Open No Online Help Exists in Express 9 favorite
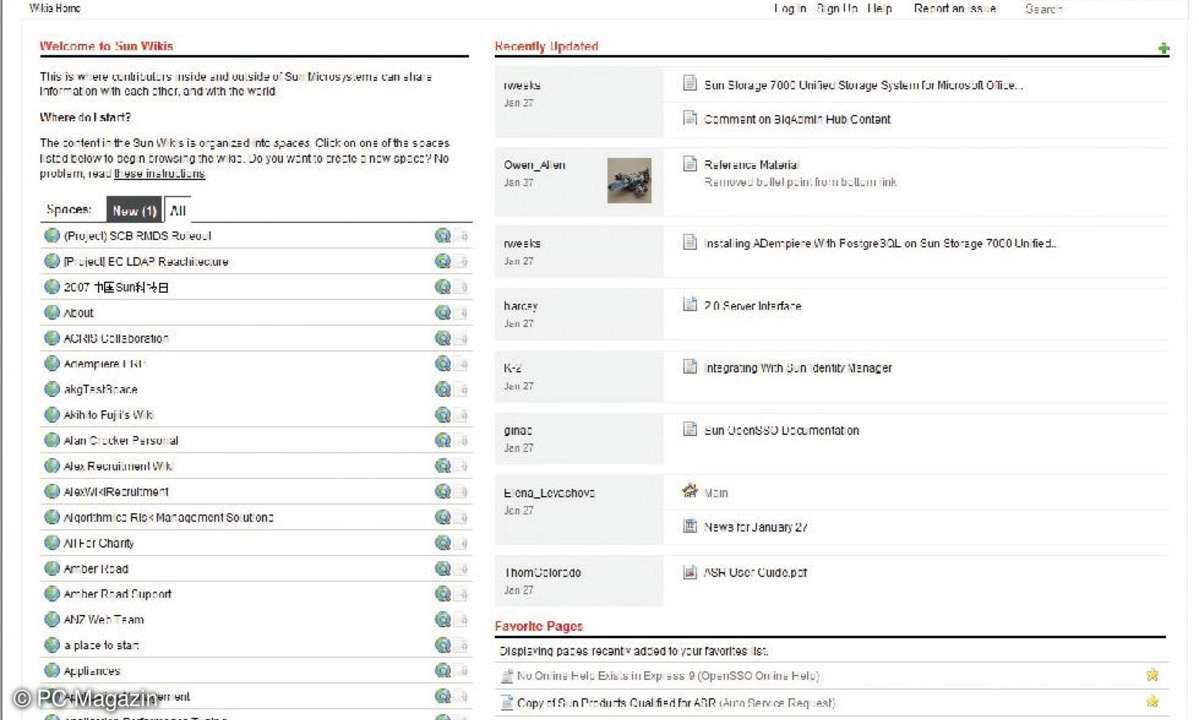1199x720 pixels. point(668,676)
